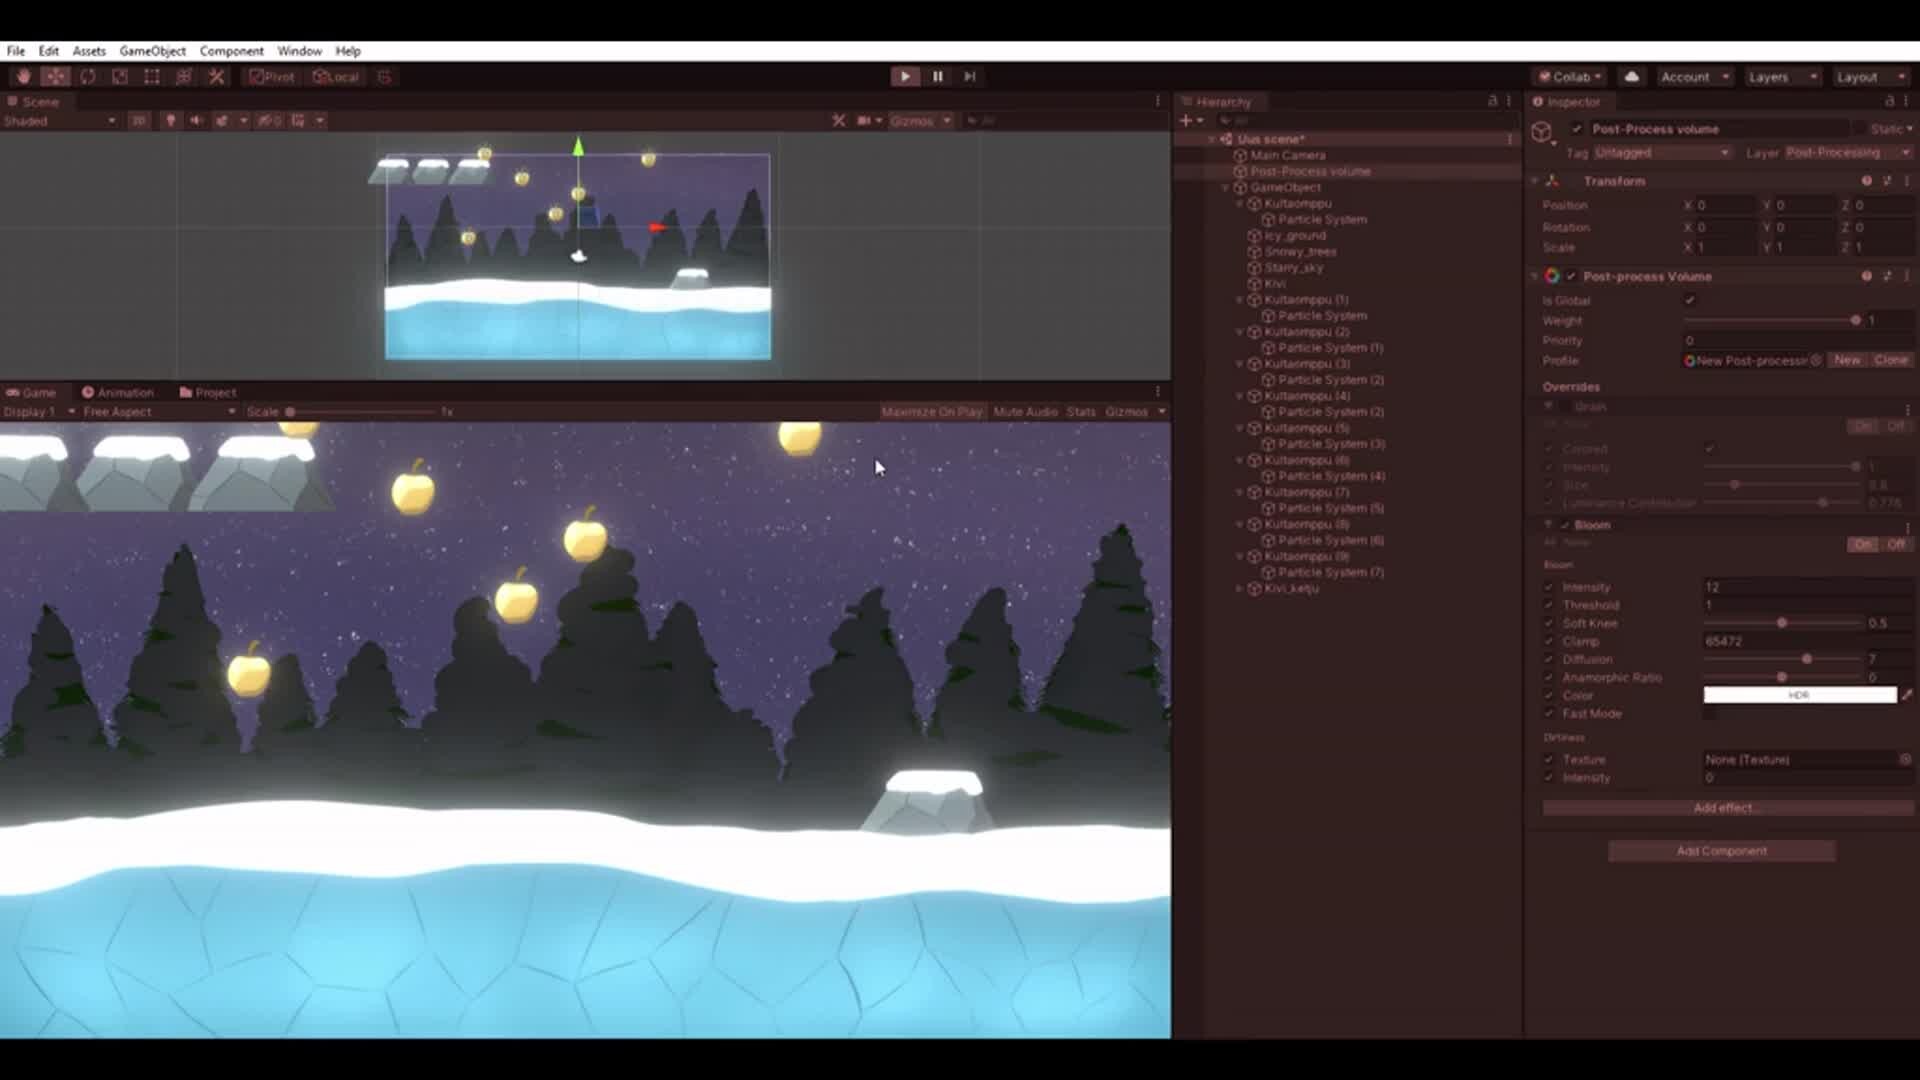Turn Bloom override Off
Image resolution: width=1920 pixels, height=1080 pixels.
pyautogui.click(x=1894, y=543)
